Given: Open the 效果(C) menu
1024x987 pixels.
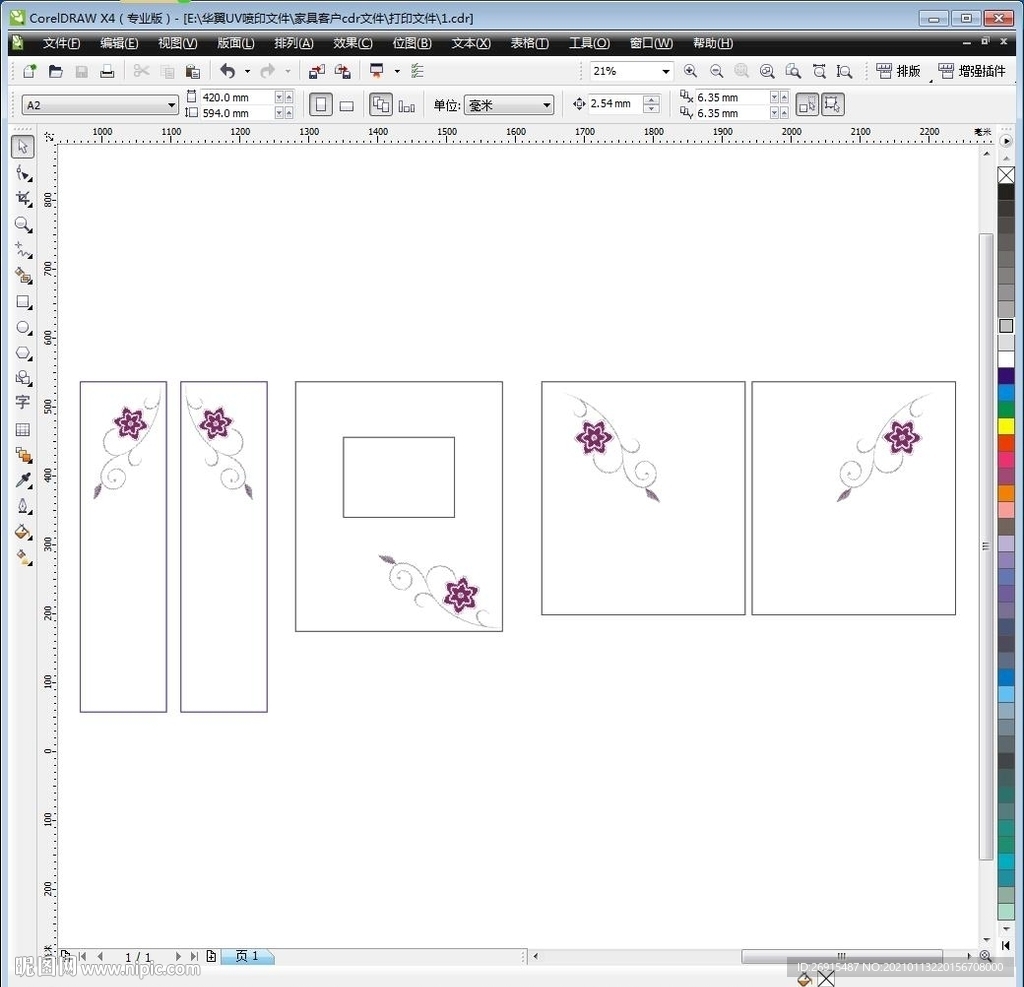Looking at the screenshot, I should point(353,43).
